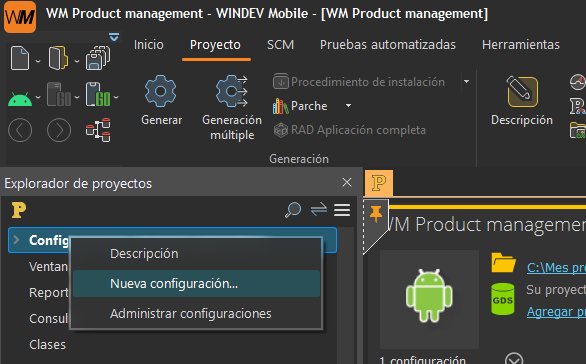This screenshot has height=364, width=586.
Task: Click the large Android robot thumbnail
Action: point(429,296)
